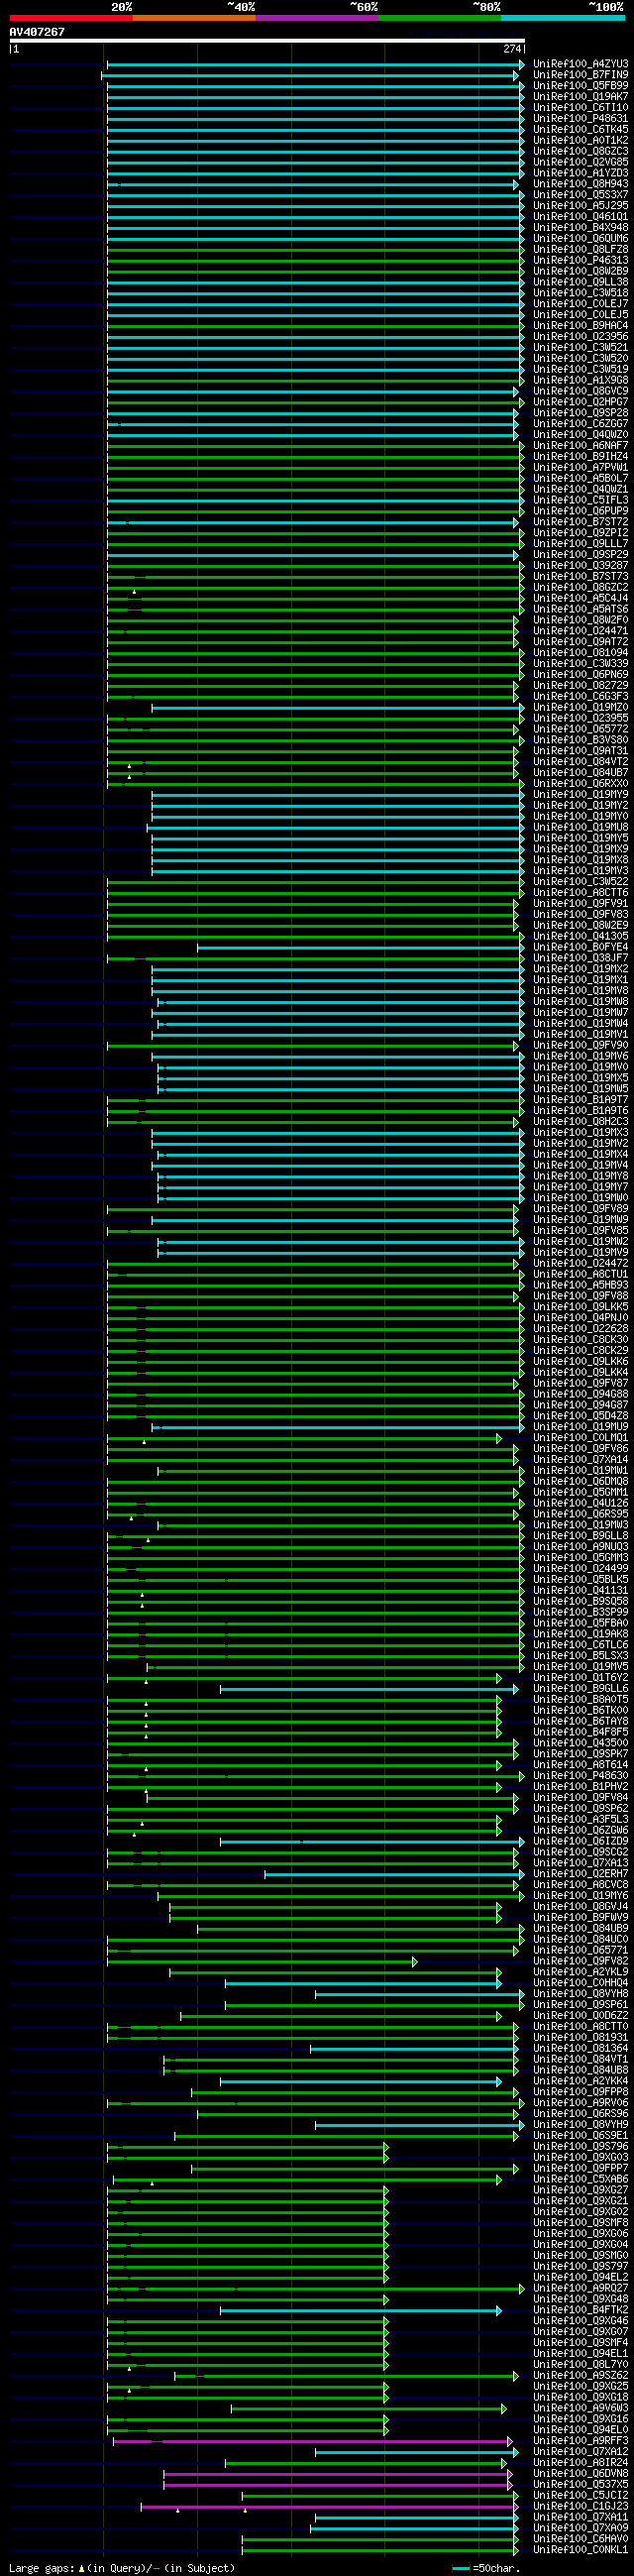Select hit label UniRef100_Q537X5
Screen dimensions: 634x2576
[581, 2484]
